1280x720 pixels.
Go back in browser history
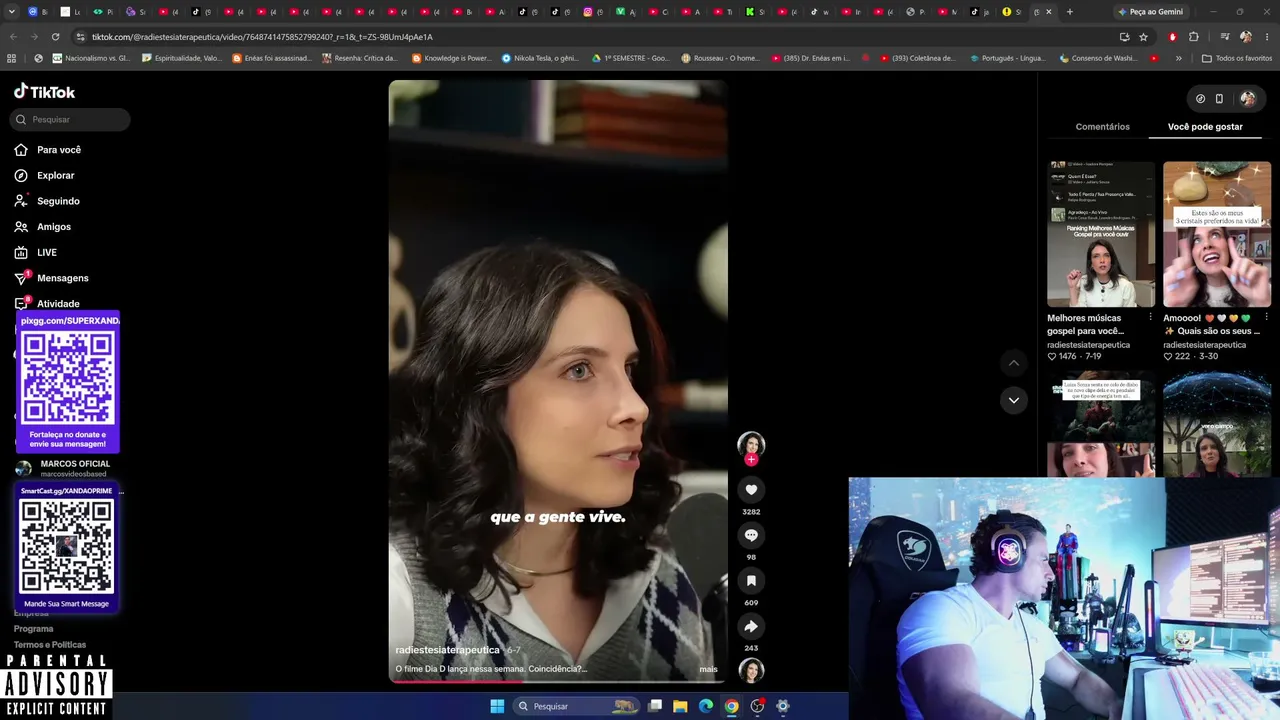(13, 37)
